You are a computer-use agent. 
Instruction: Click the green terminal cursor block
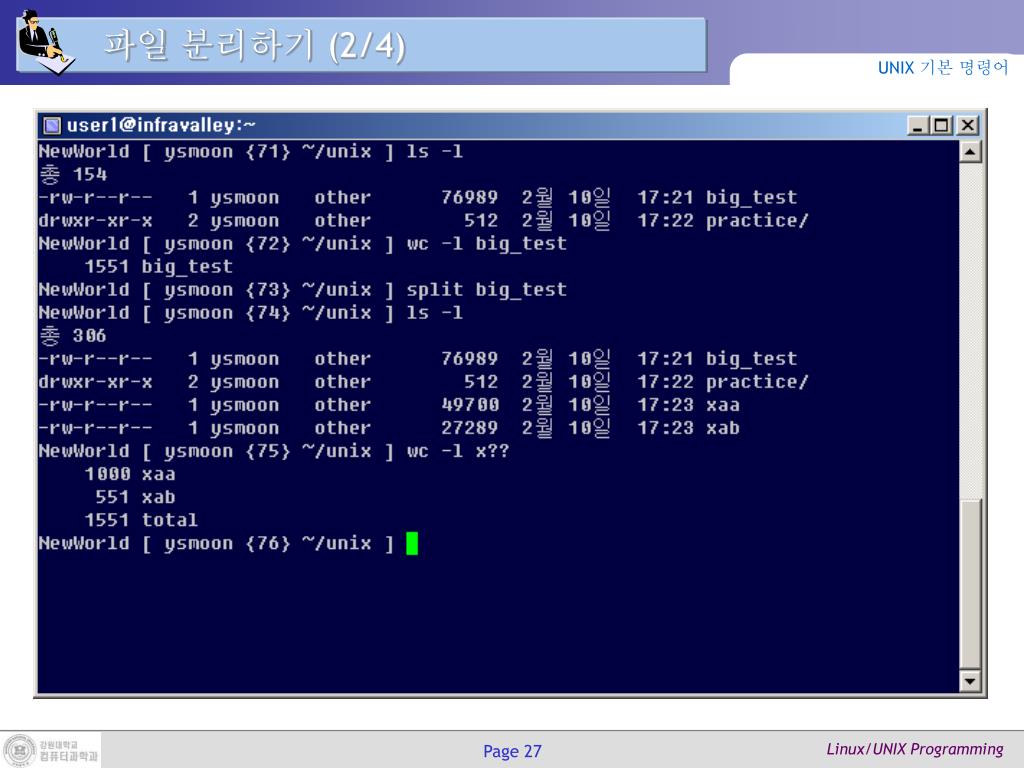pos(411,543)
